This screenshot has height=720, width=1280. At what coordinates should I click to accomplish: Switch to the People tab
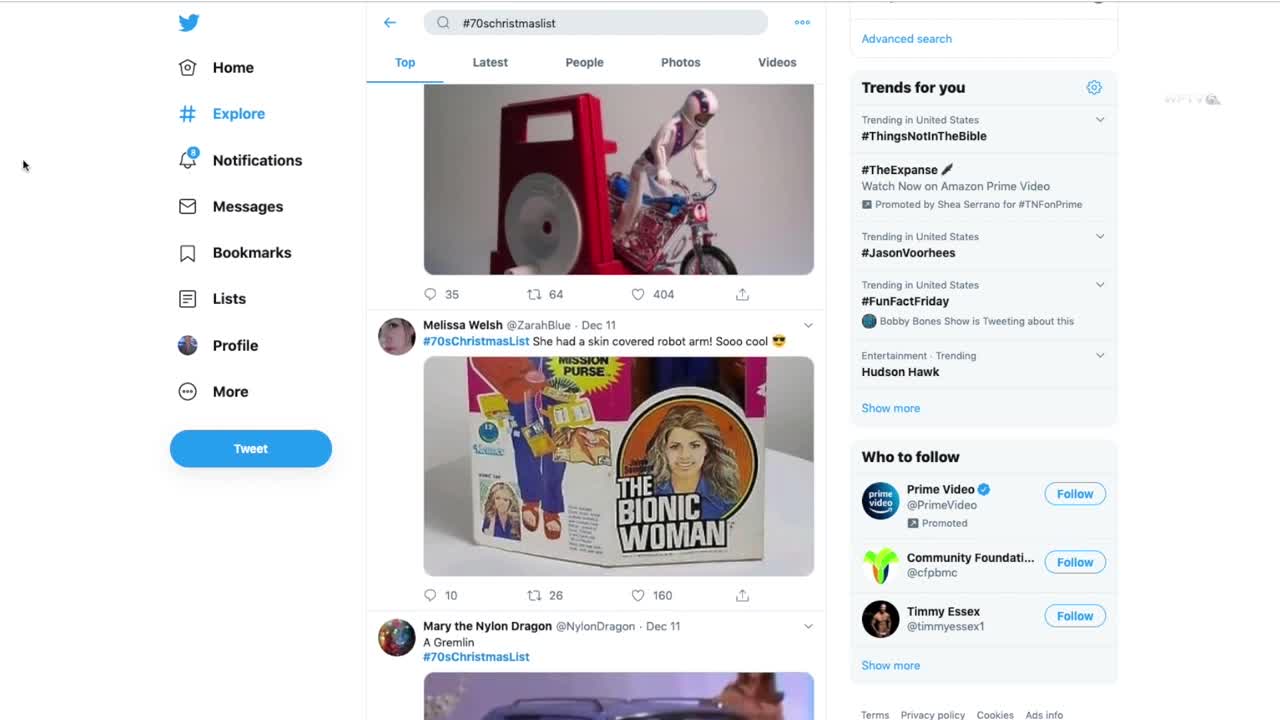[584, 62]
